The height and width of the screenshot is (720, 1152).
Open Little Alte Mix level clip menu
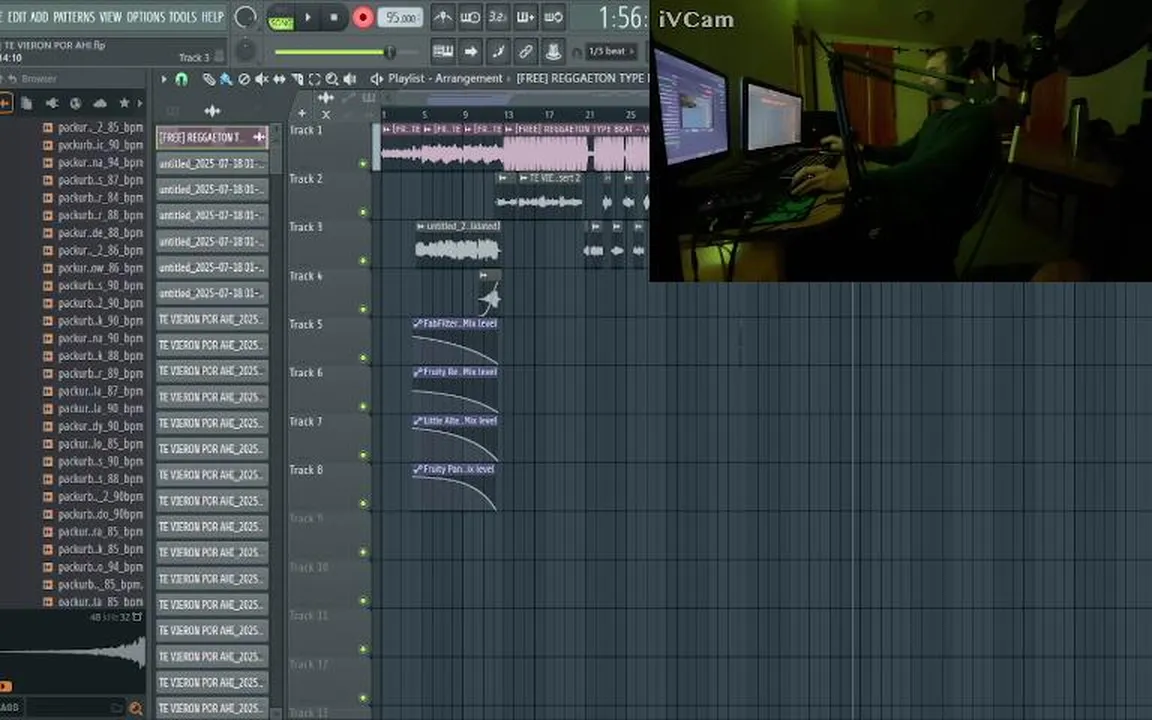pyautogui.click(x=417, y=420)
